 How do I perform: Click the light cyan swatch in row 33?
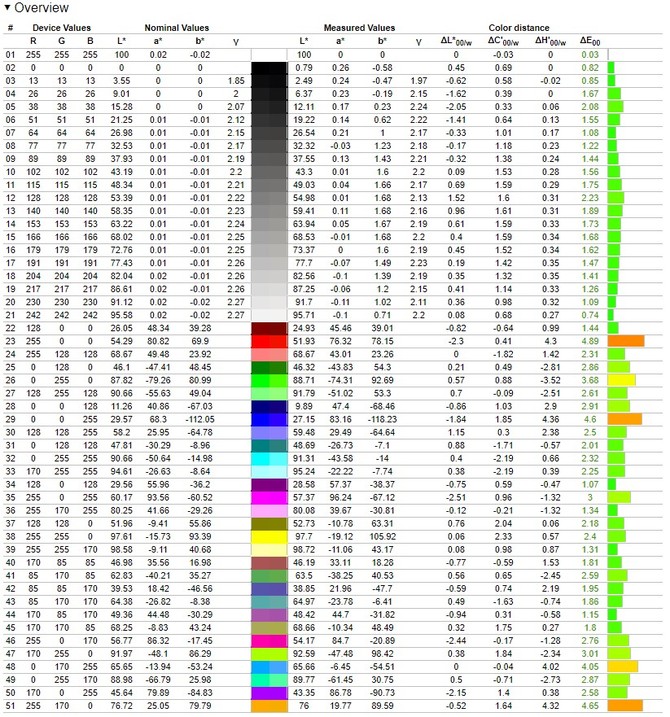click(x=269, y=471)
